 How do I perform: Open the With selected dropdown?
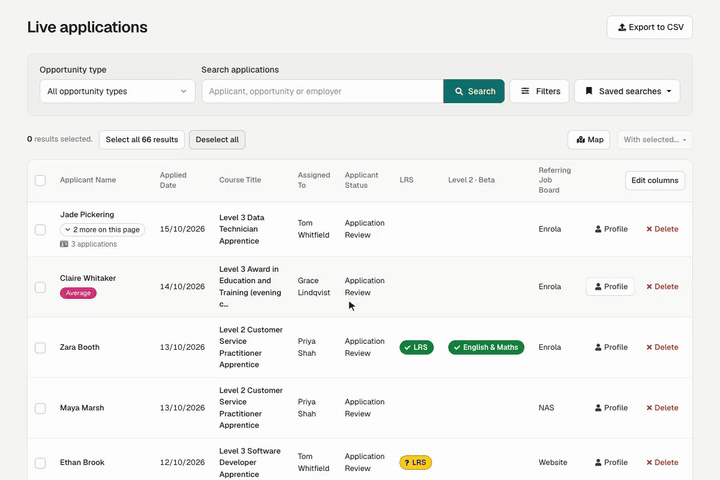point(655,140)
